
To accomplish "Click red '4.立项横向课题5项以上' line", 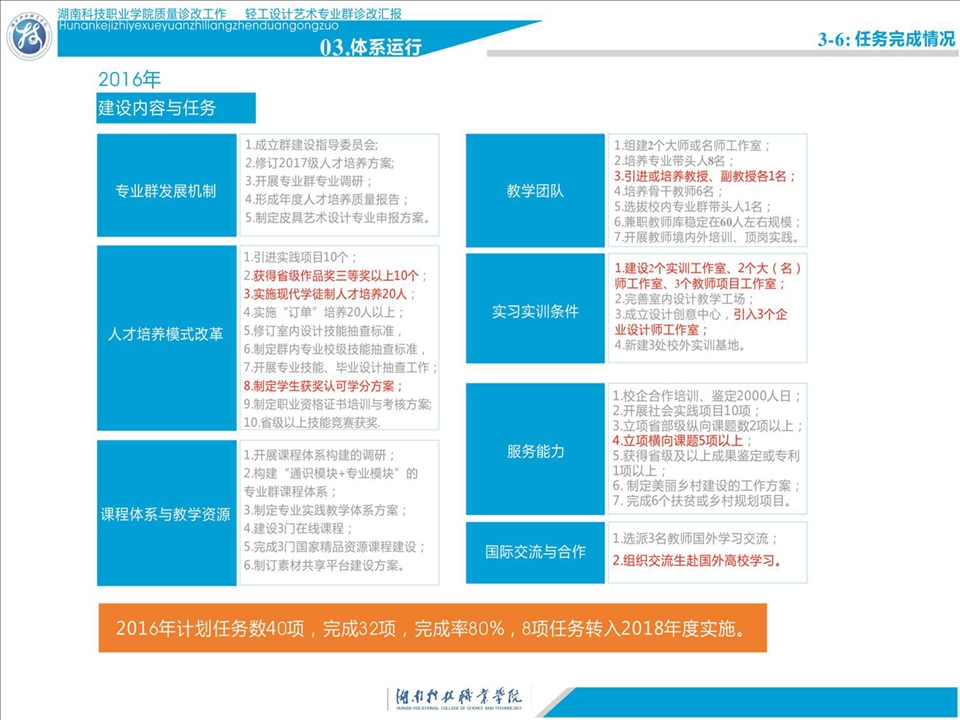I will tap(683, 441).
